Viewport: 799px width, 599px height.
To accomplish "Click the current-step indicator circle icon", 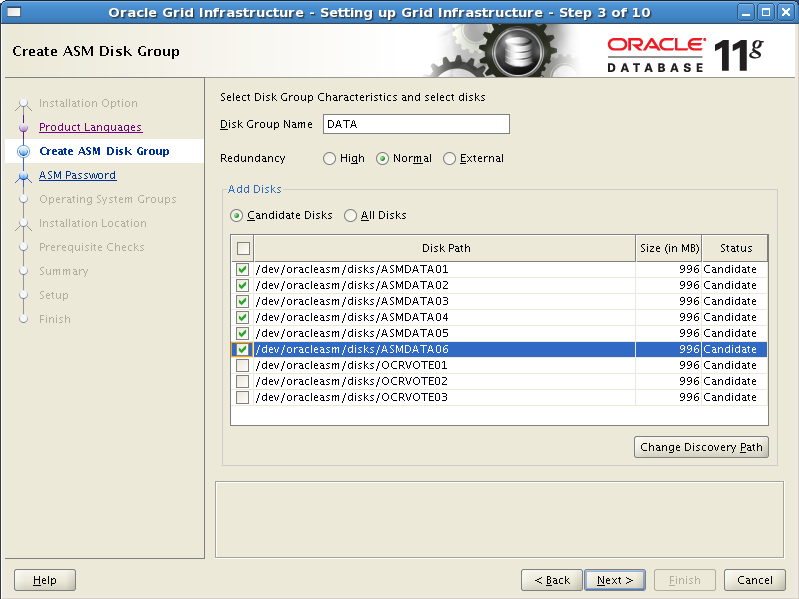I will coord(23,151).
